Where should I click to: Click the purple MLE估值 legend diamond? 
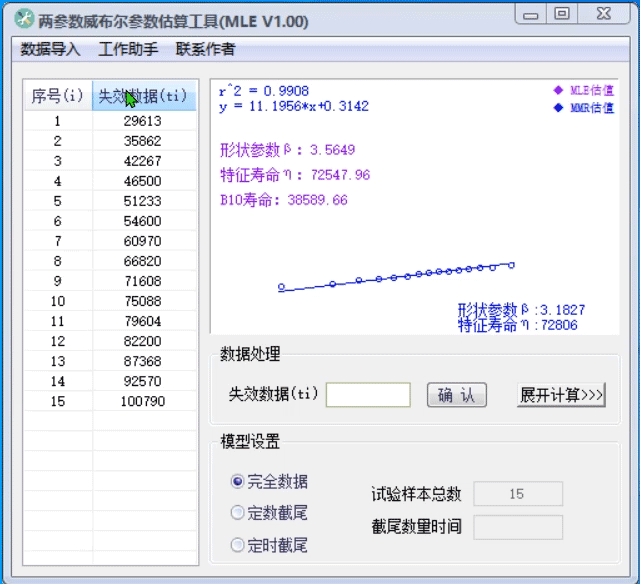pyautogui.click(x=558, y=90)
